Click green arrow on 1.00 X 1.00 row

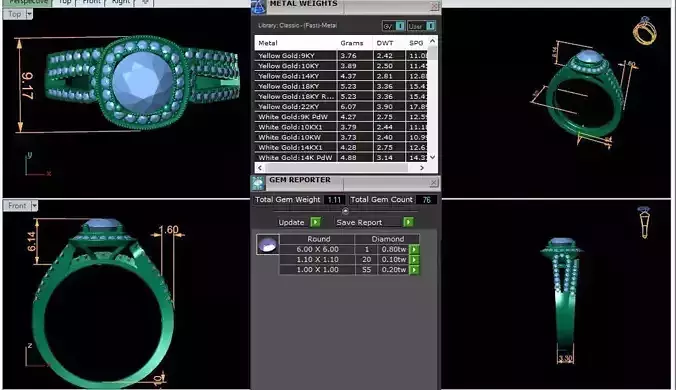pyautogui.click(x=414, y=270)
